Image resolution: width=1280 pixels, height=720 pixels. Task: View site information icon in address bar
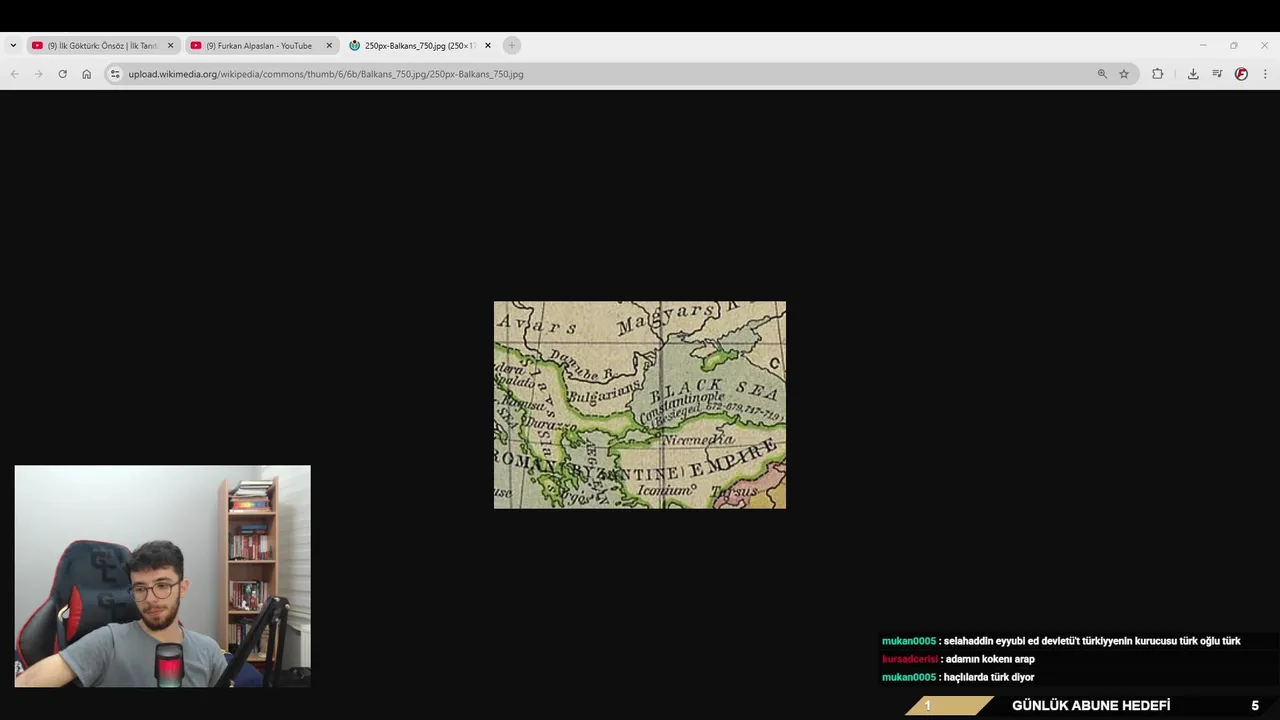[x=115, y=74]
